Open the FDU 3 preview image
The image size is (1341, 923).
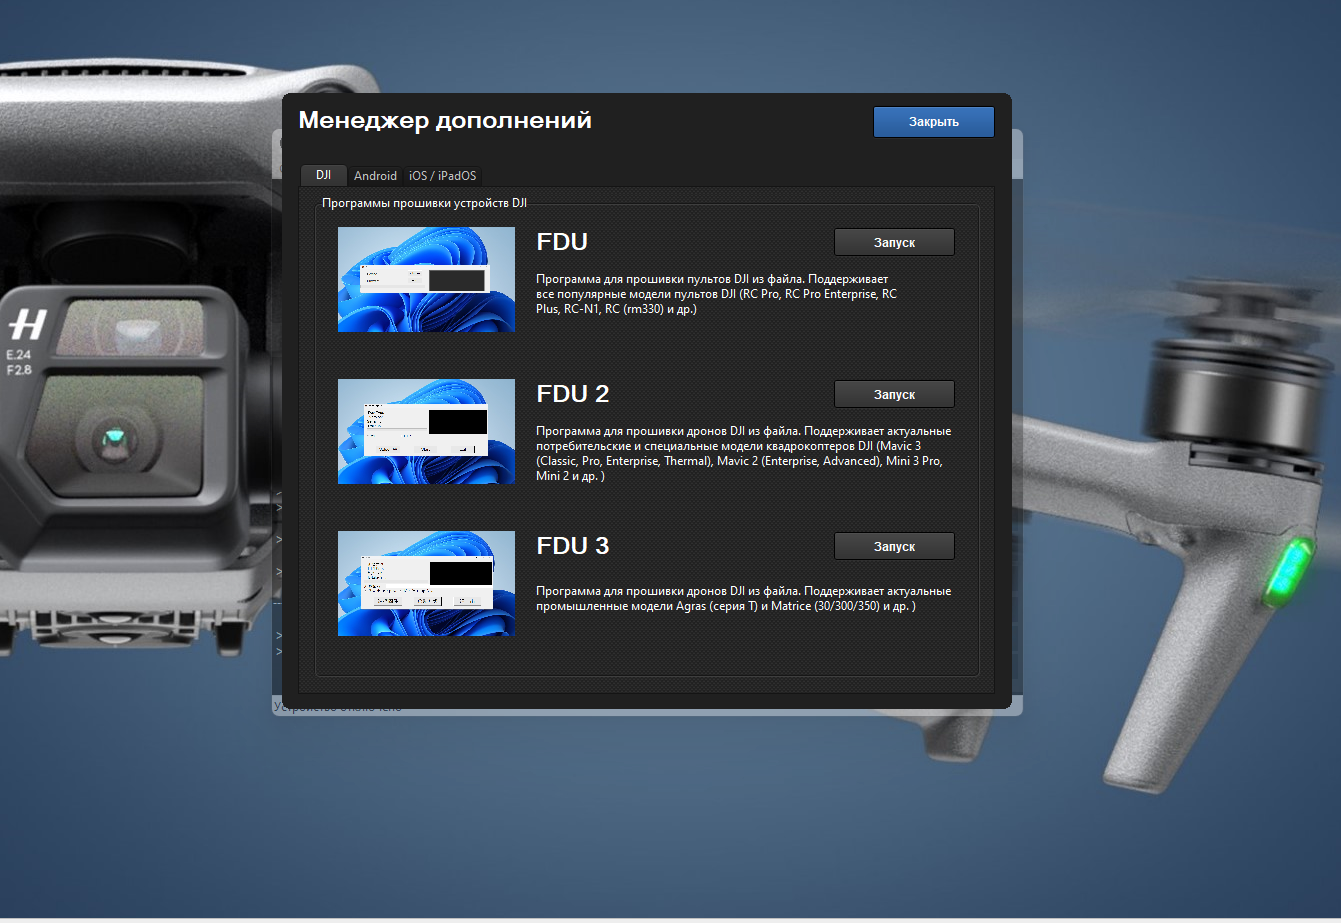click(426, 583)
